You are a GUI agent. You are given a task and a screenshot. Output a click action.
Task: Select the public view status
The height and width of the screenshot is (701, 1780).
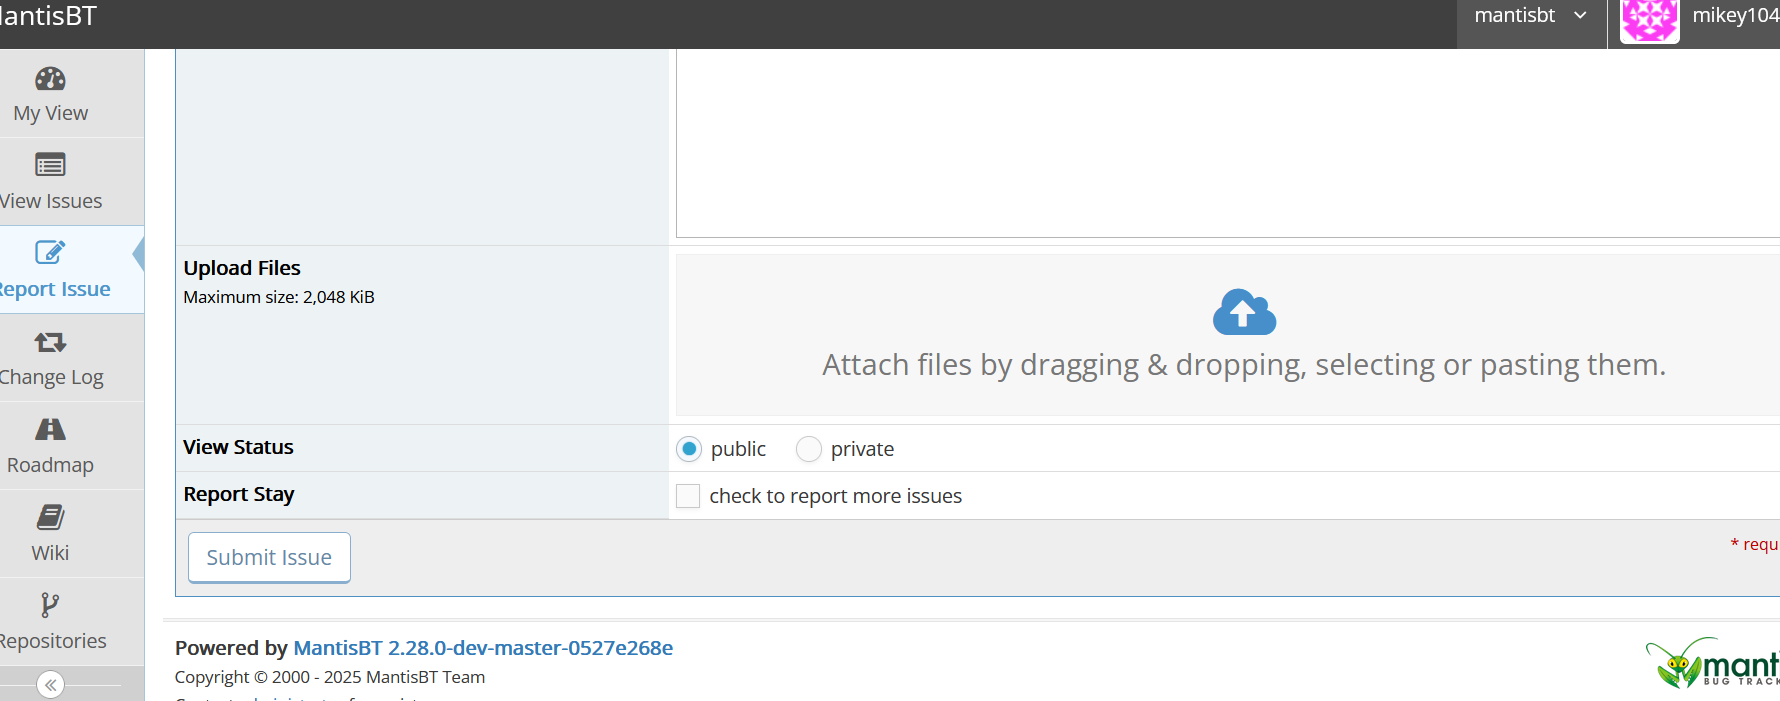pos(689,449)
